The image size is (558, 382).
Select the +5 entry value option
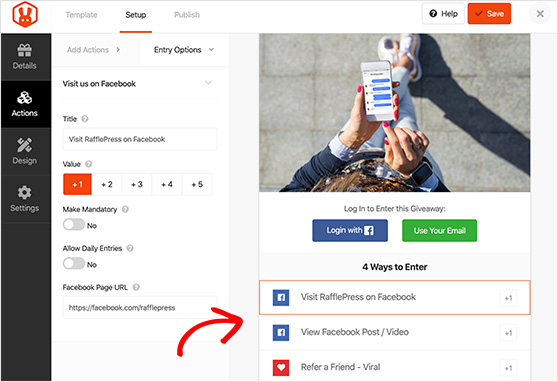click(197, 184)
